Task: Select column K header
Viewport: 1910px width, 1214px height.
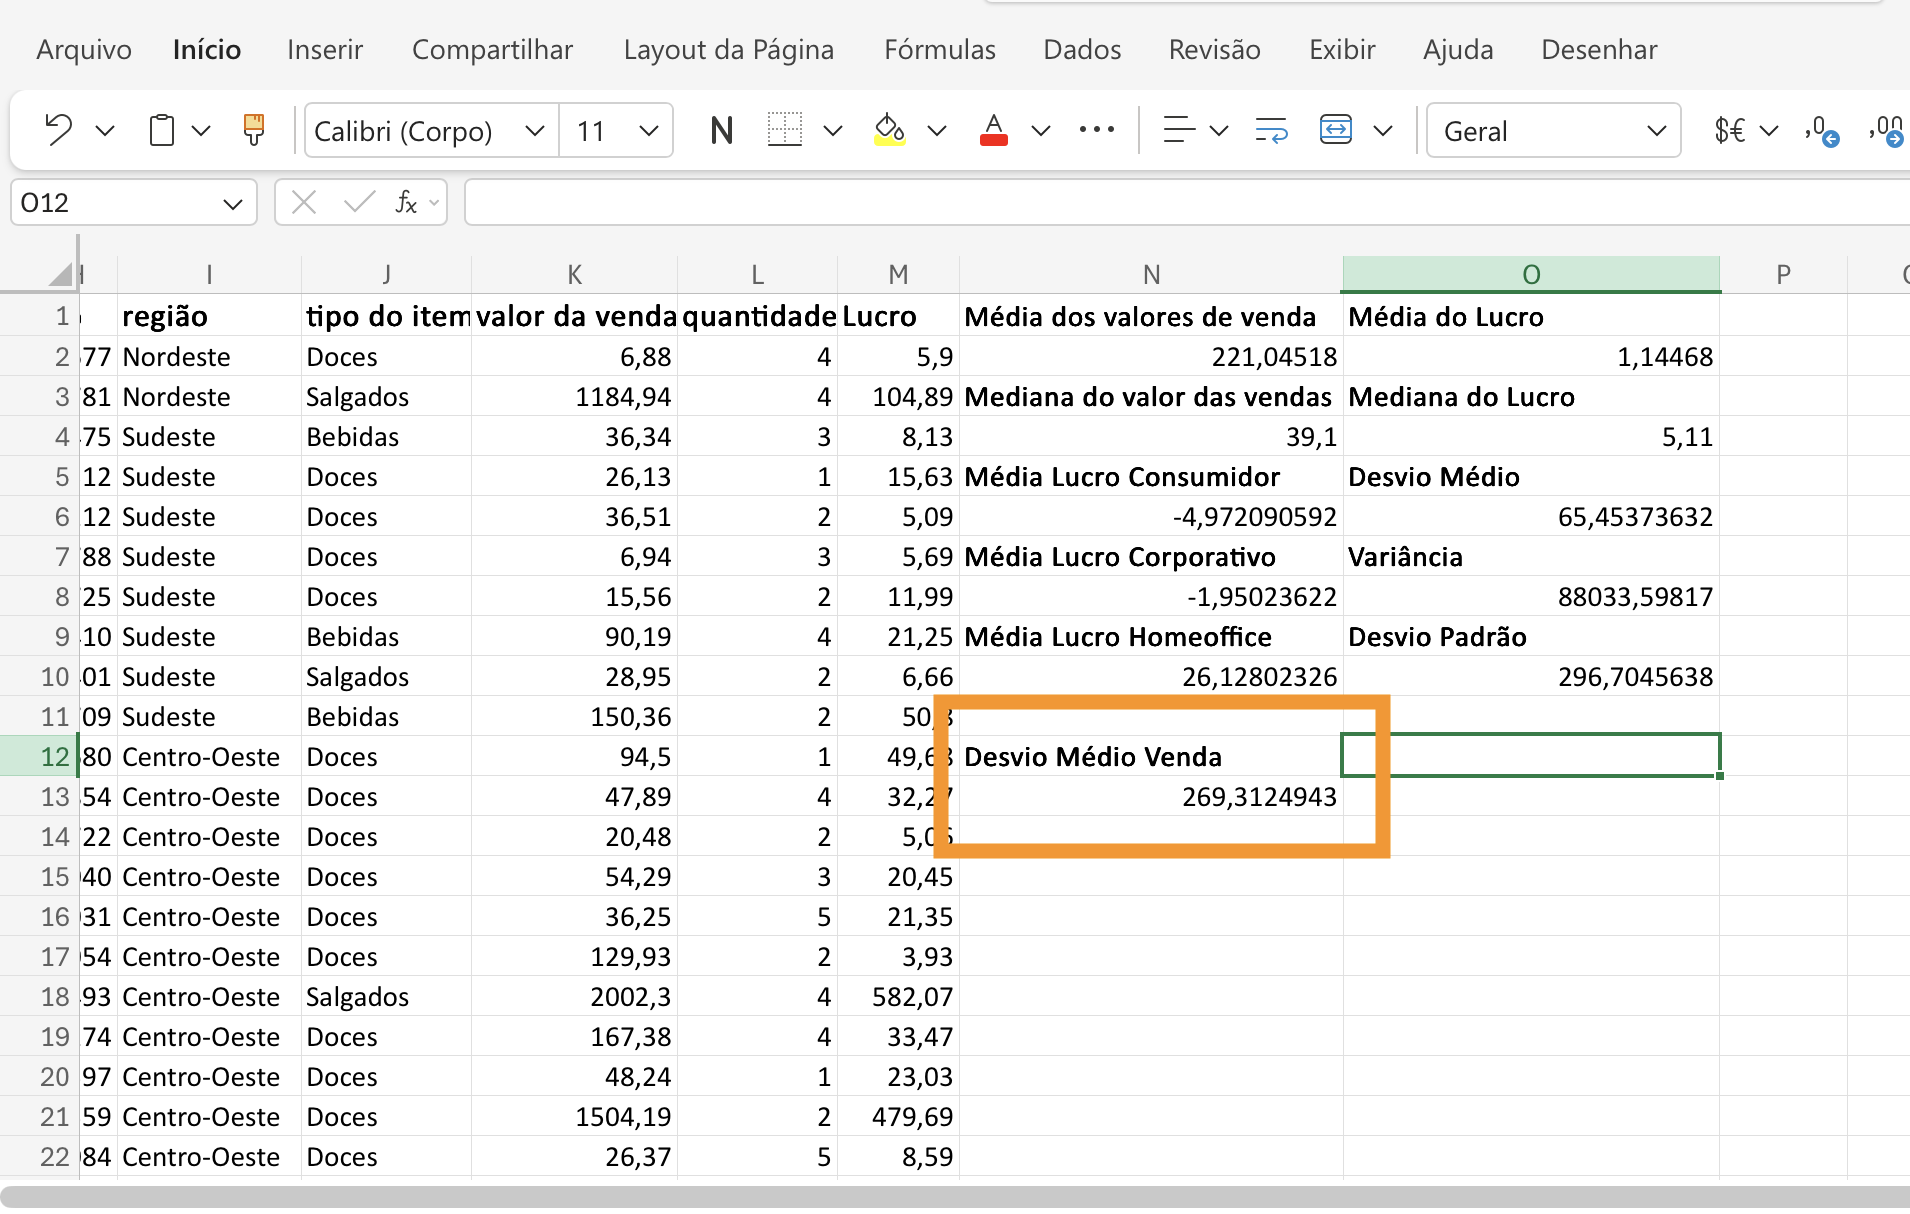Action: (574, 274)
